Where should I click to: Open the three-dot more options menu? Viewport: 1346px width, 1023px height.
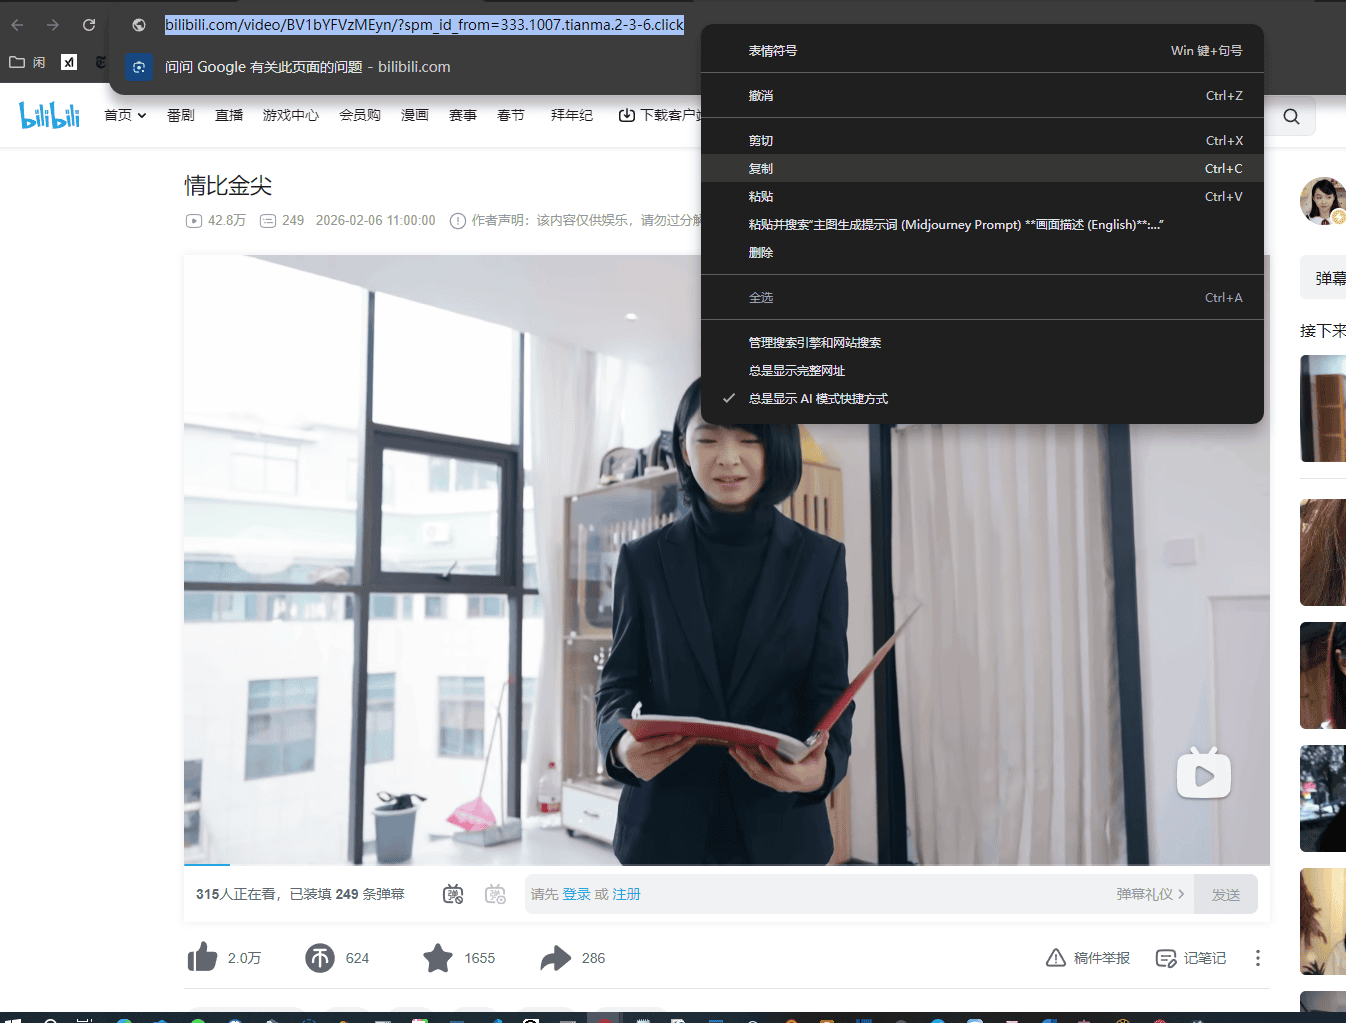click(1257, 957)
